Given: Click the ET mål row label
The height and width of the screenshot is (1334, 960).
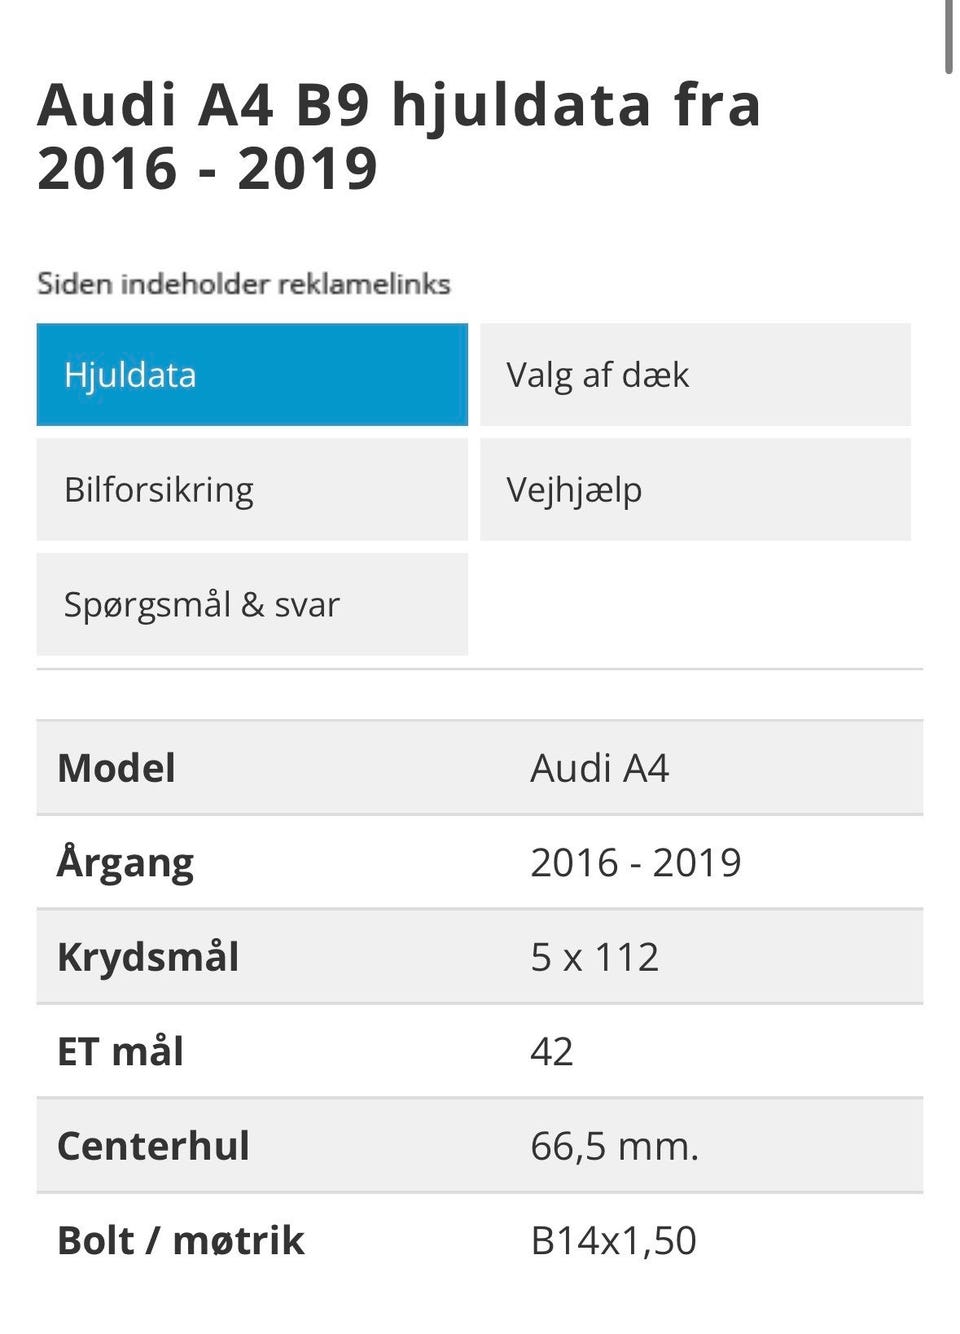Looking at the screenshot, I should point(121,1052).
